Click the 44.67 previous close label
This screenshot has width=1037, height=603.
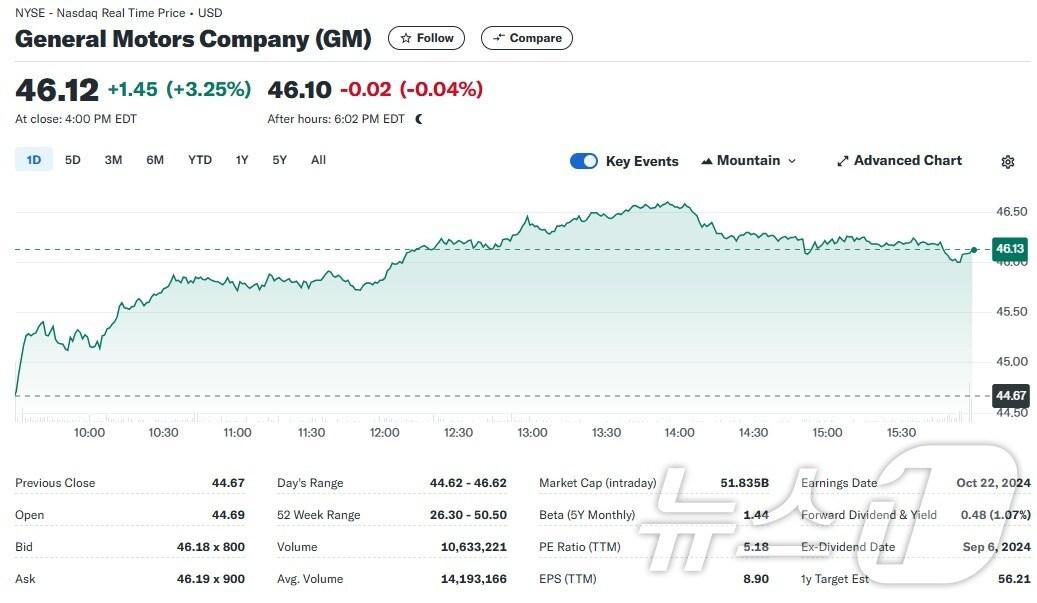click(1010, 396)
